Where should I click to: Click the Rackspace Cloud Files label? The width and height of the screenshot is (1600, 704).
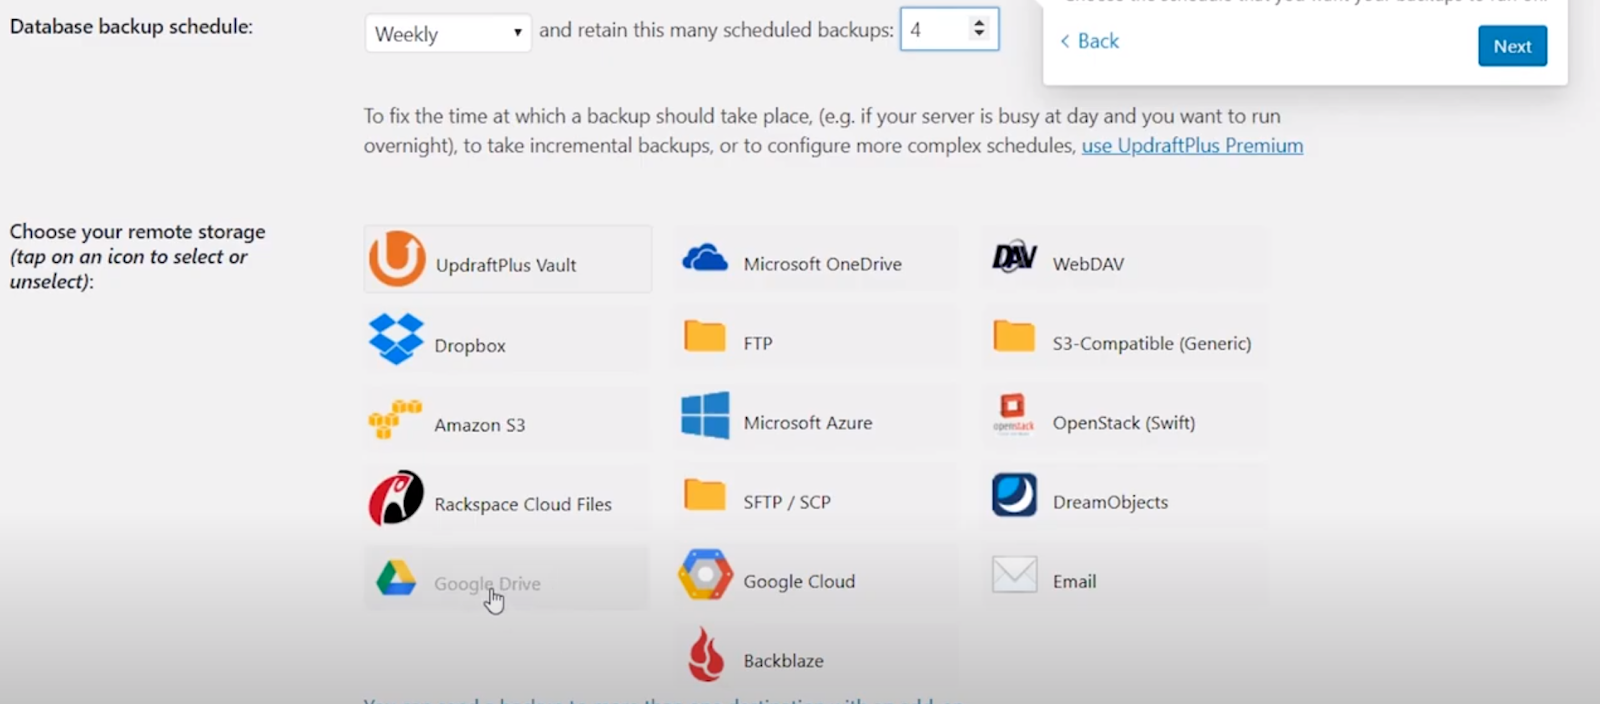[x=523, y=505]
